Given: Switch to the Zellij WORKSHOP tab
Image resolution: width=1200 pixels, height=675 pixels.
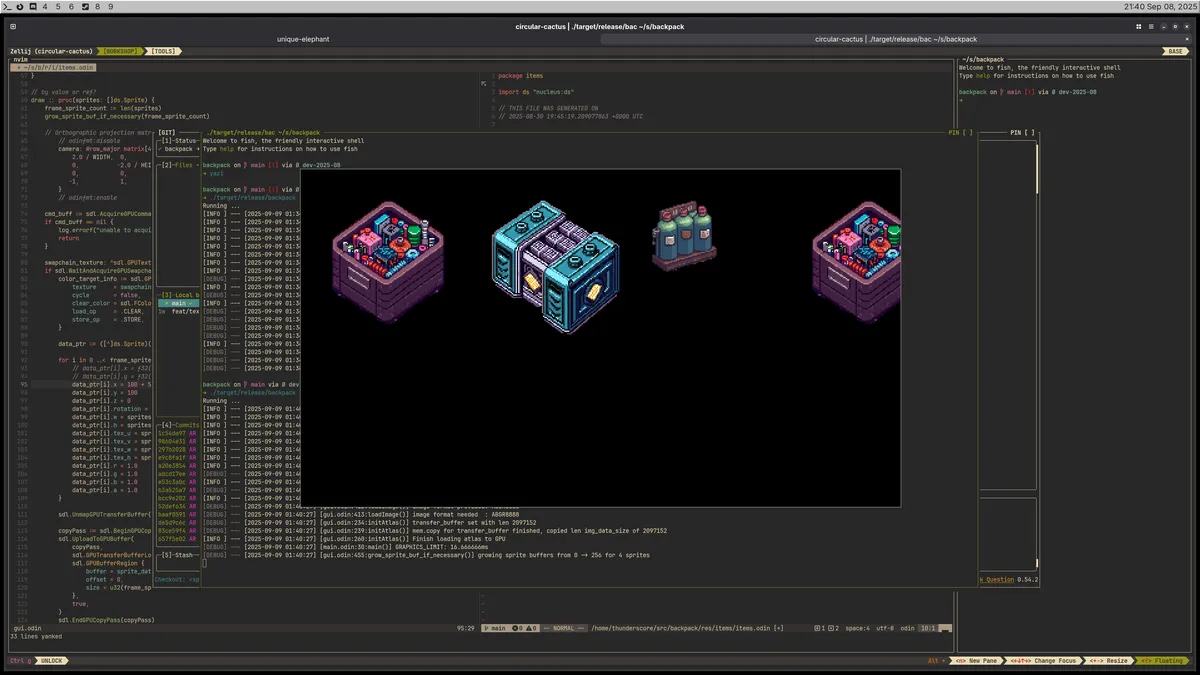Looking at the screenshot, I should 122,51.
